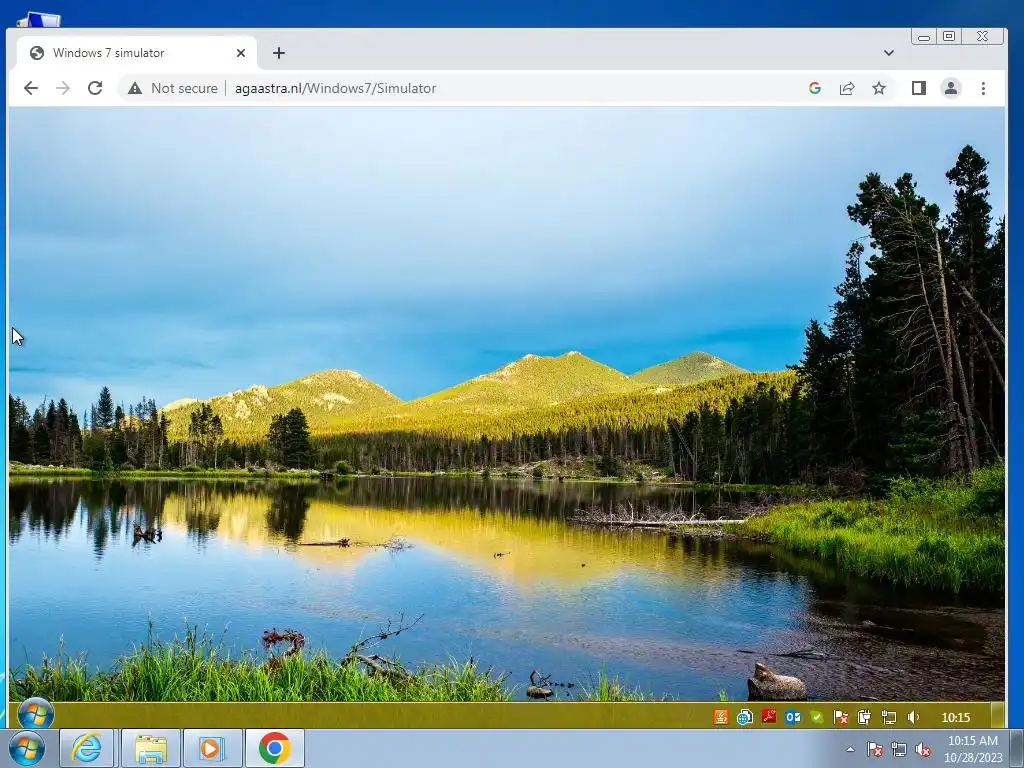This screenshot has height=768, width=1024.
Task: Click the Not secure warning indicator
Action: point(173,88)
